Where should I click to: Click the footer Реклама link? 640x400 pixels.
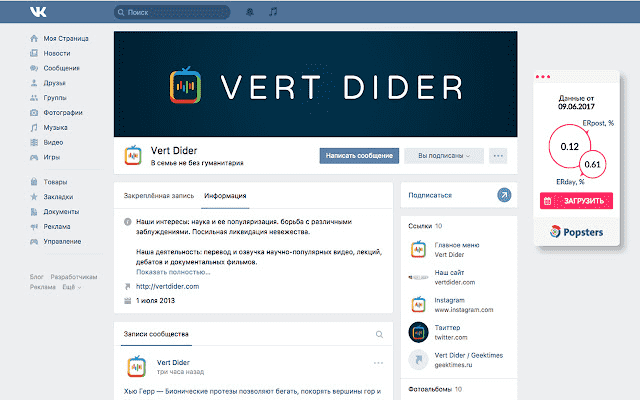pyautogui.click(x=42, y=287)
